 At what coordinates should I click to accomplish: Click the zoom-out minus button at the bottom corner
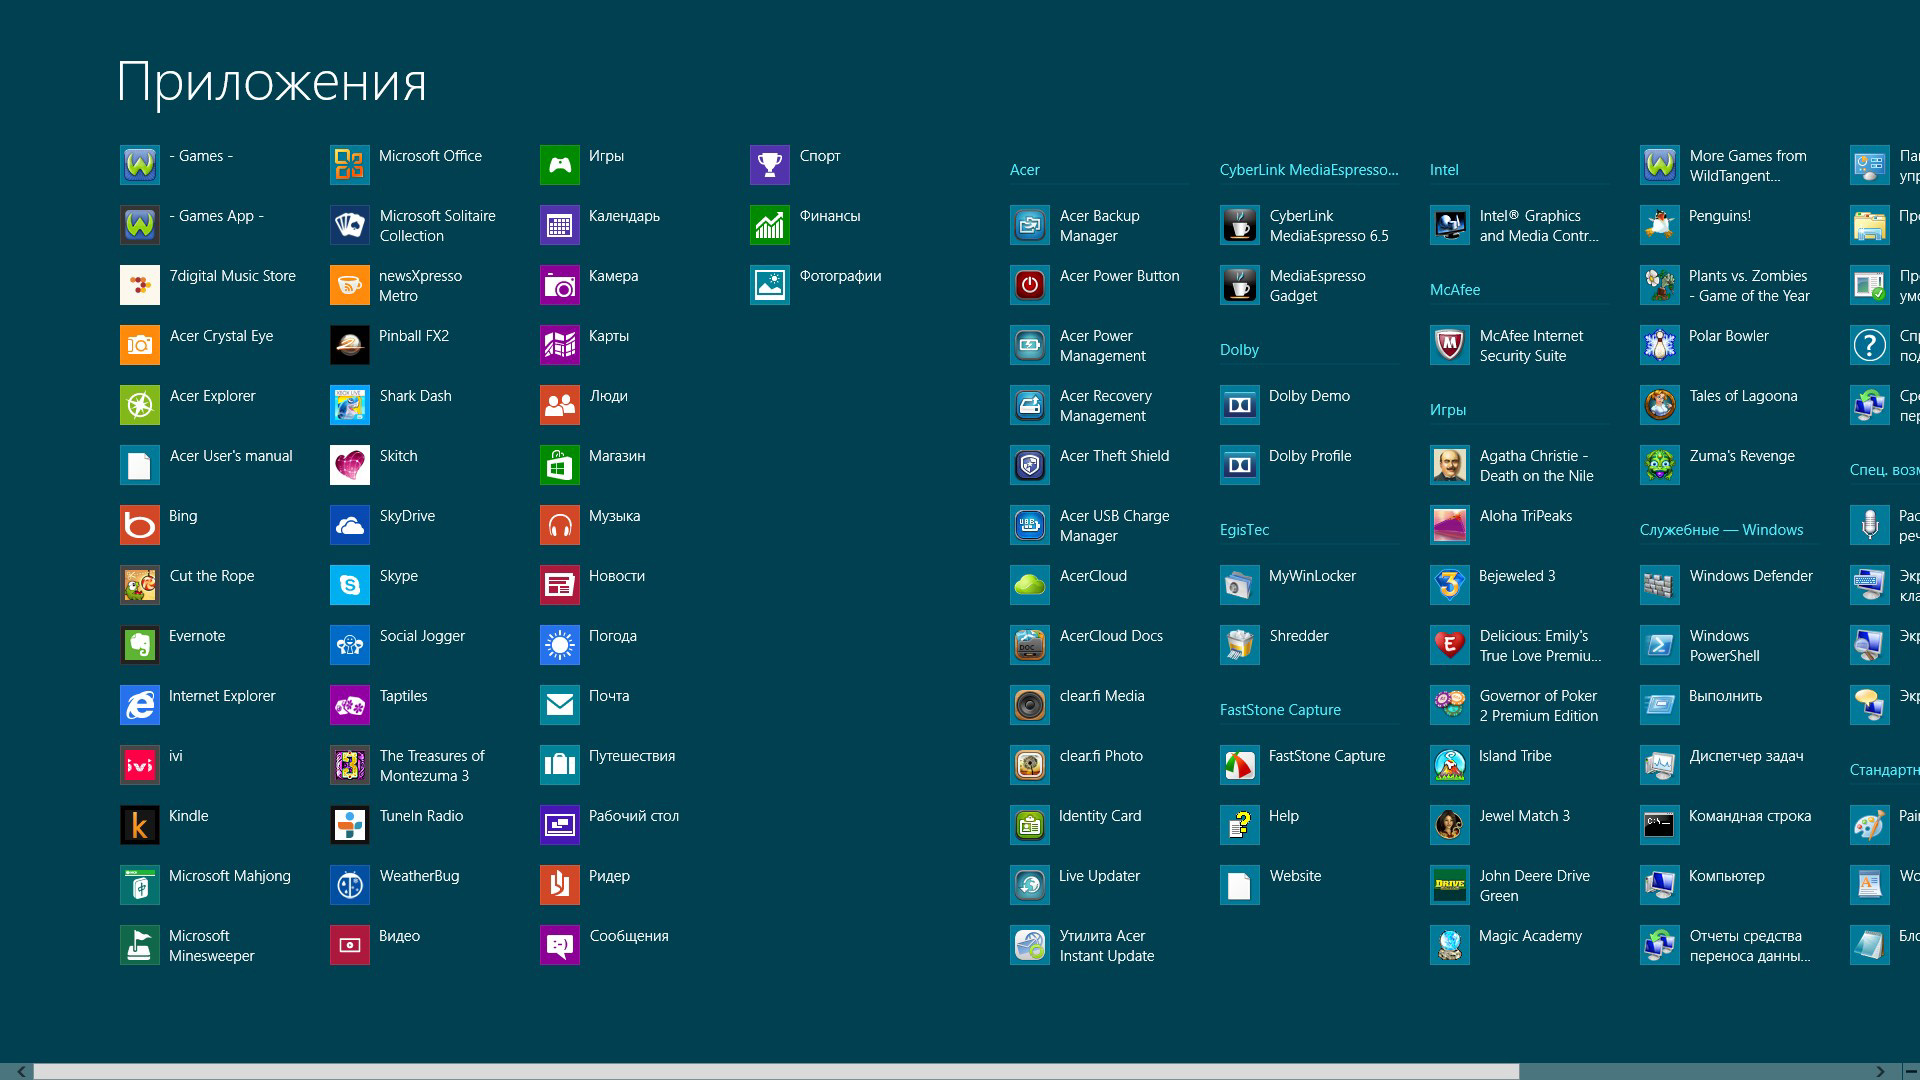click(x=1910, y=1071)
